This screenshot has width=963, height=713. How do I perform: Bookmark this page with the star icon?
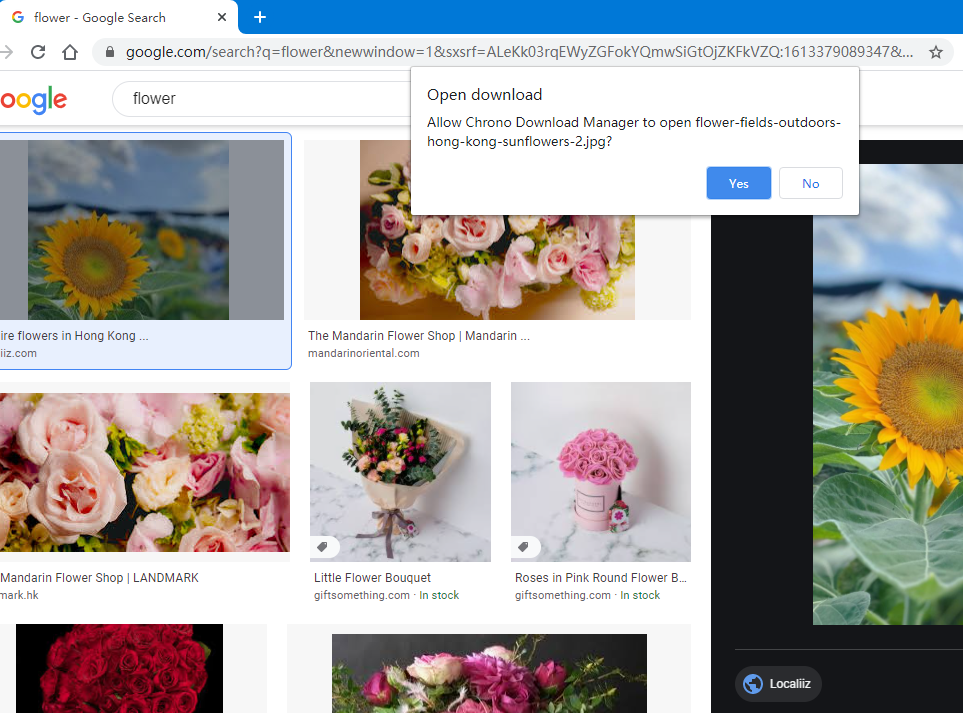tap(935, 52)
